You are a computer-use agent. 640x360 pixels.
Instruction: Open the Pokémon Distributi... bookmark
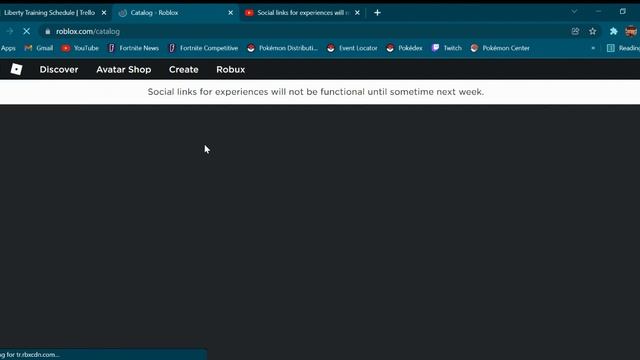[x=282, y=48]
